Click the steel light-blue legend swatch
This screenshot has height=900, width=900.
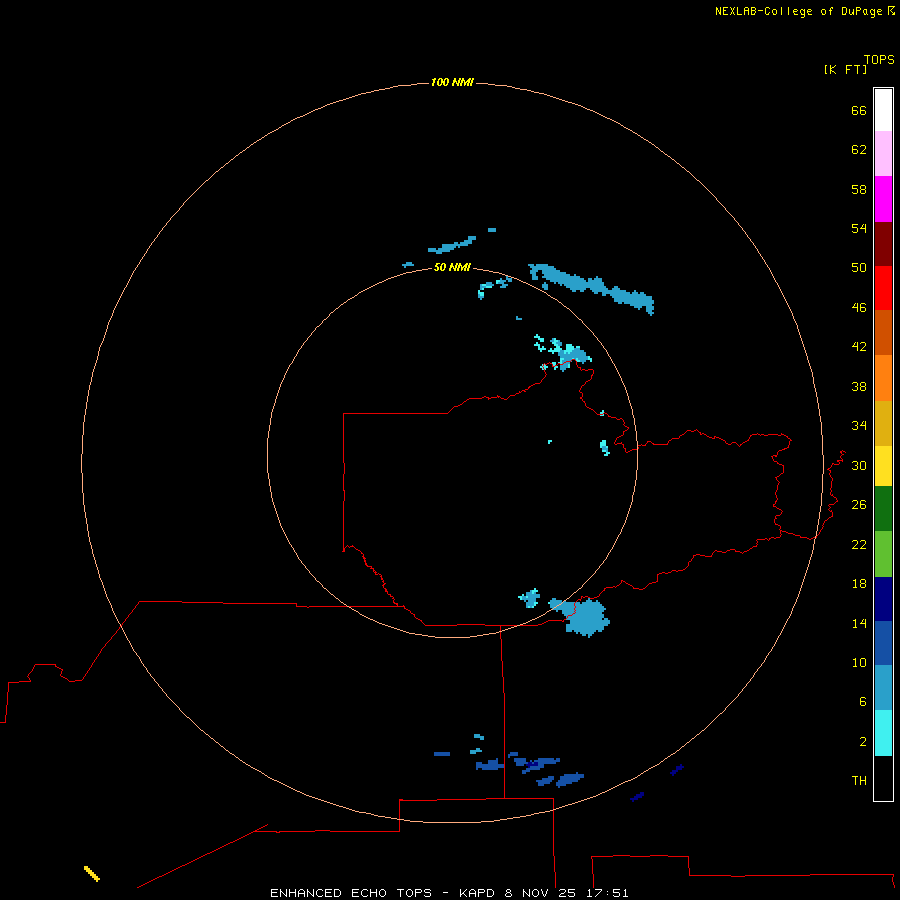point(883,687)
